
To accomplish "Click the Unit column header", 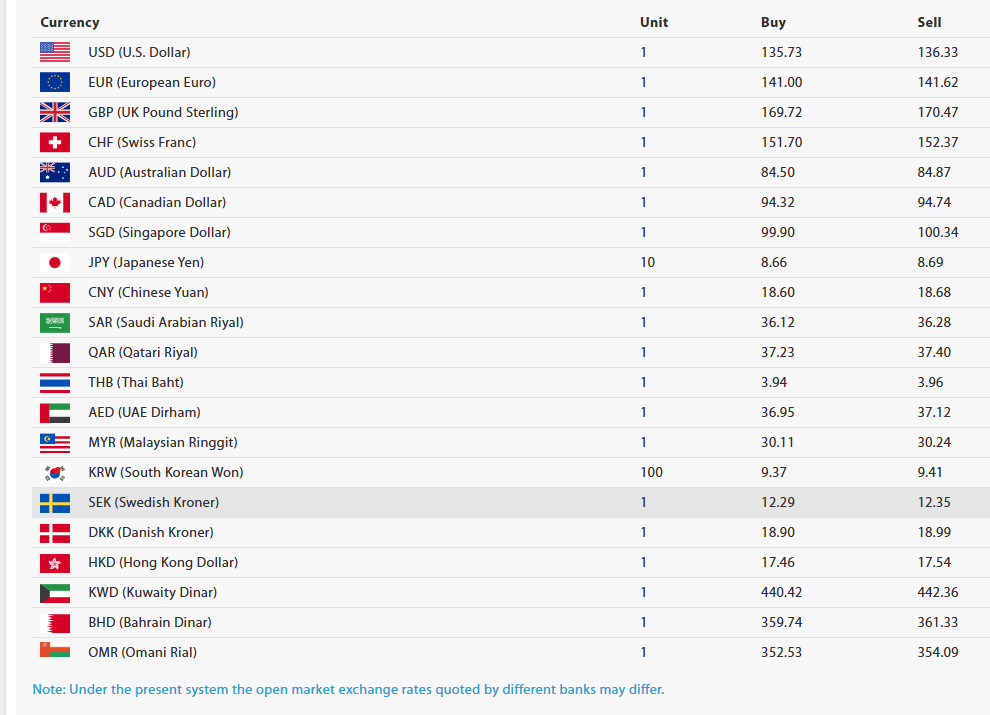I will 653,22.
